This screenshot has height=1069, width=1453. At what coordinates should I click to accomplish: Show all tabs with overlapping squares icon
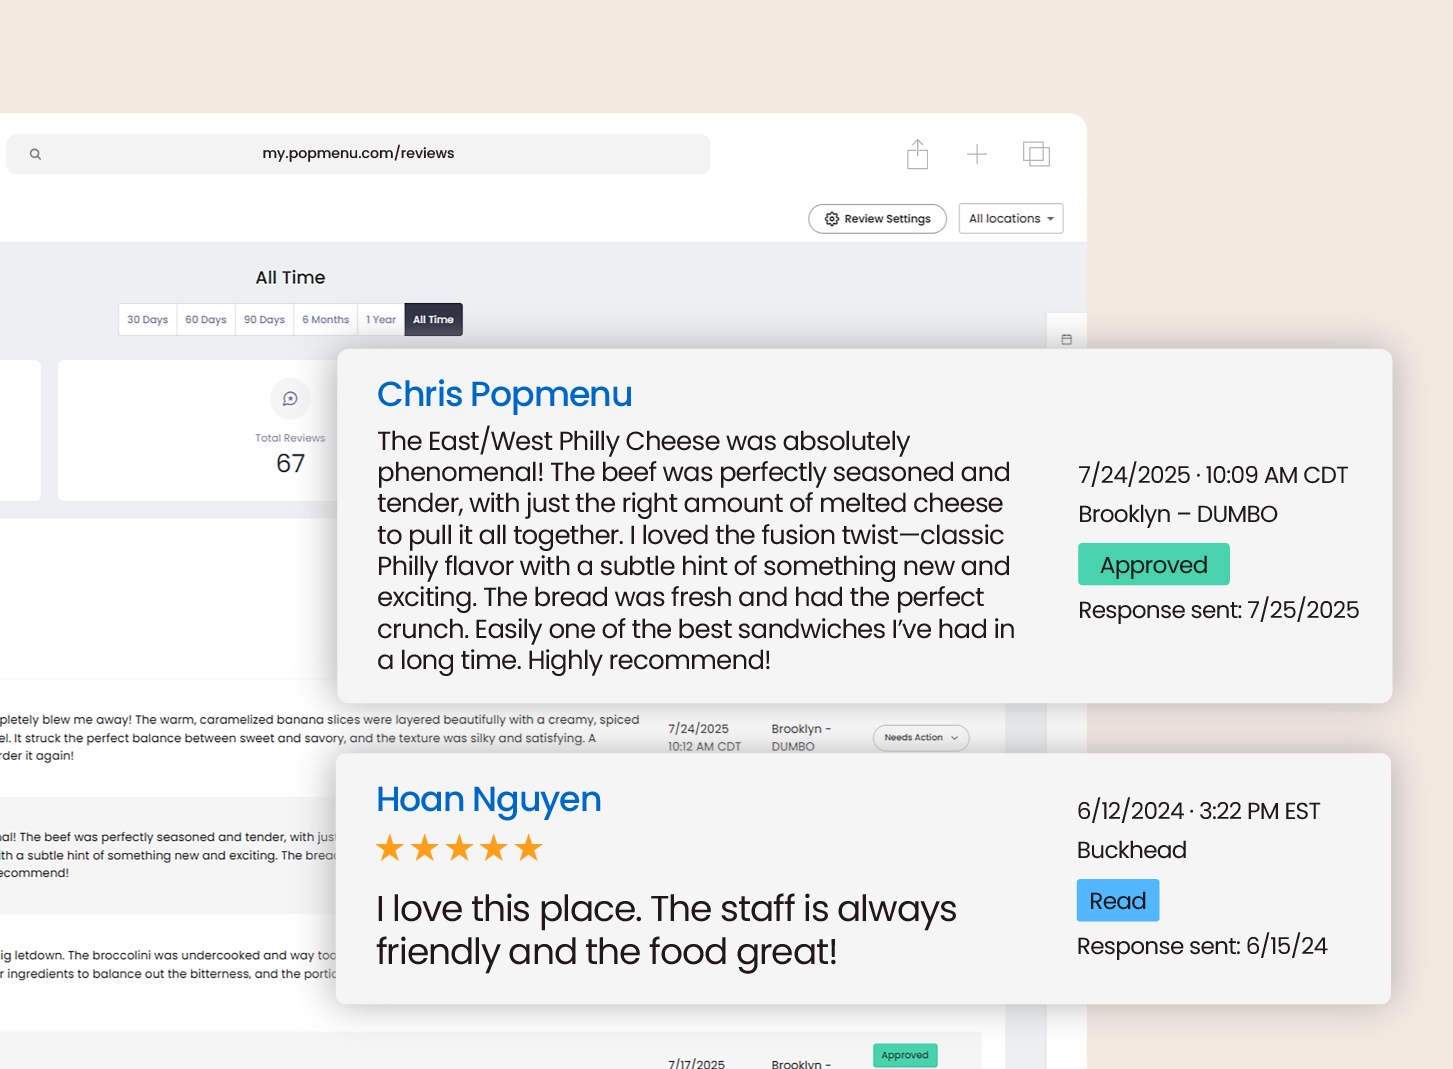1036,154
